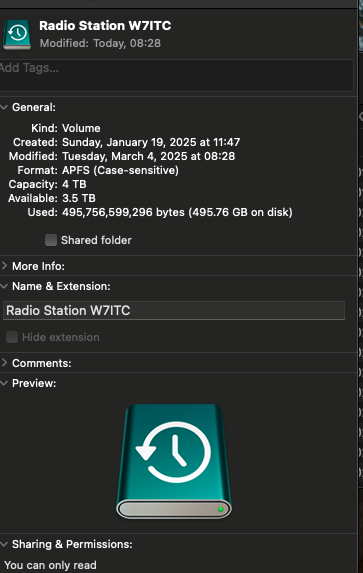Collapse the Name & Extension section
Viewport: 363px width, 573px height.
[x=4, y=286]
